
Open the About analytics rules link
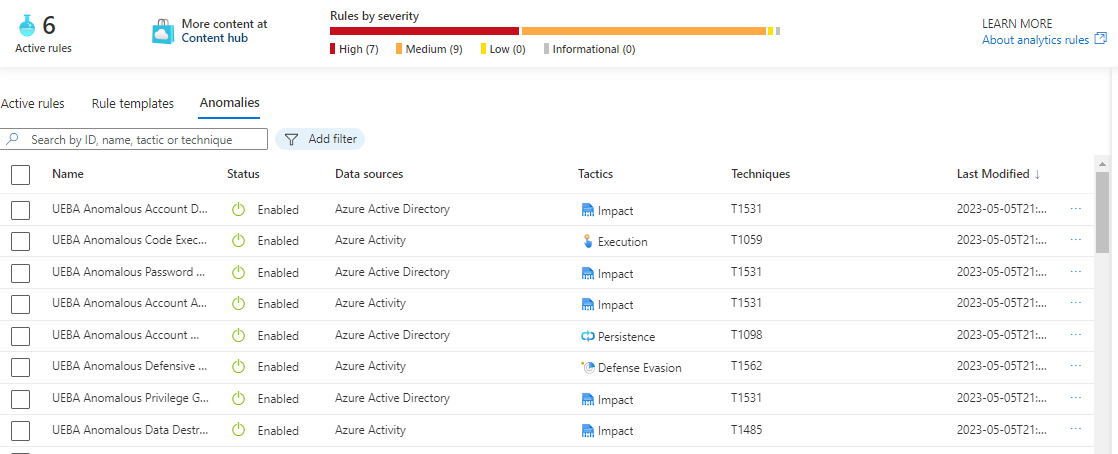pyautogui.click(x=1035, y=40)
